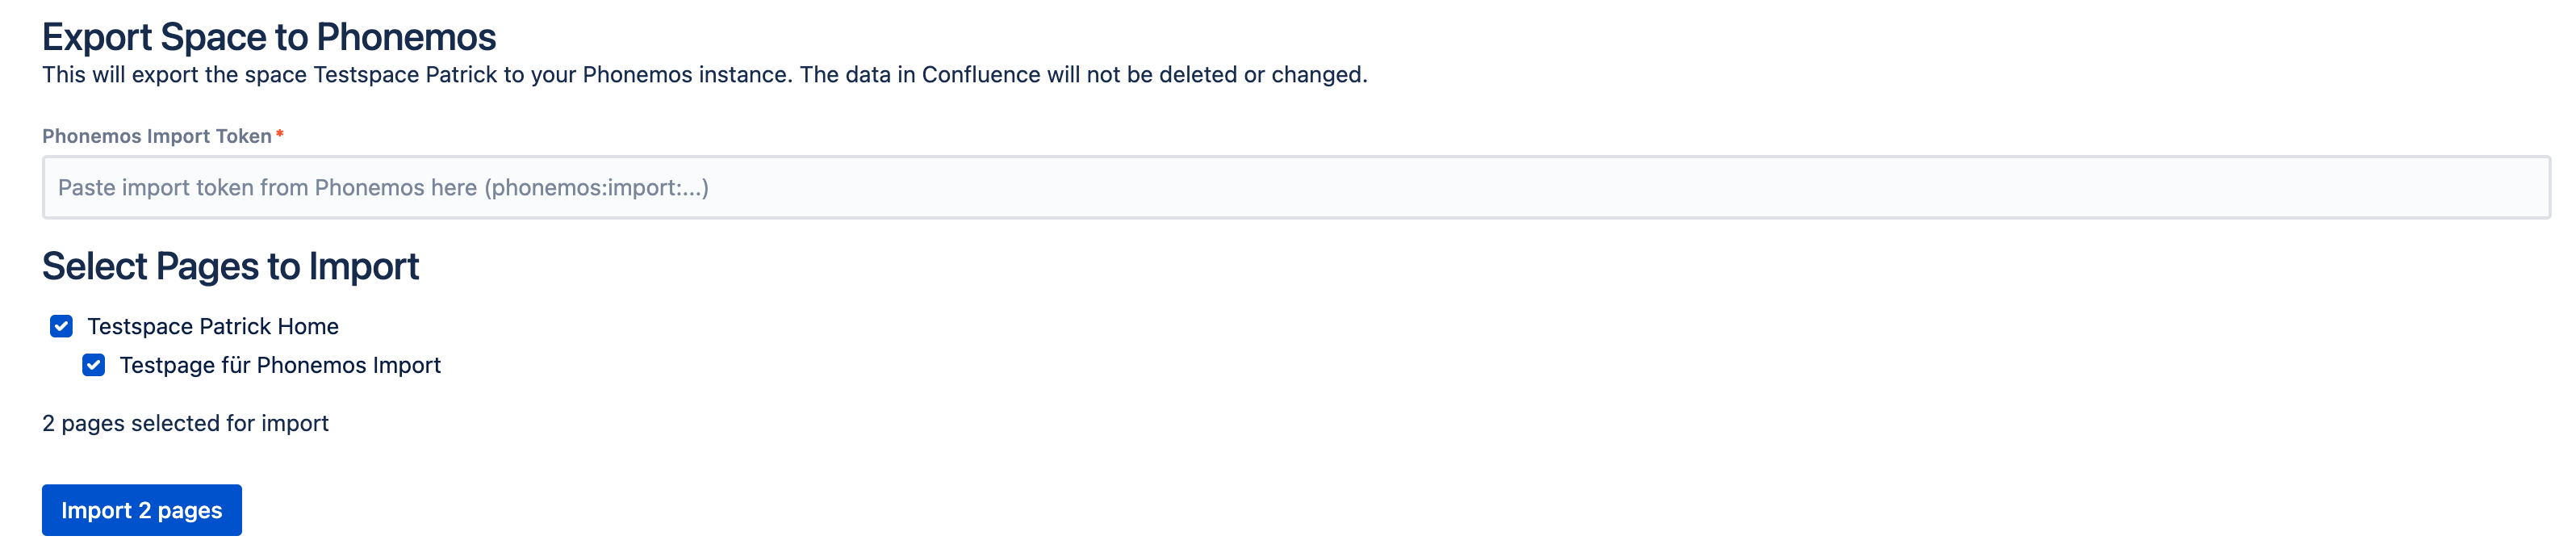Click the word Import in Select Pages heading
2576x557 pixels.
(x=363, y=266)
